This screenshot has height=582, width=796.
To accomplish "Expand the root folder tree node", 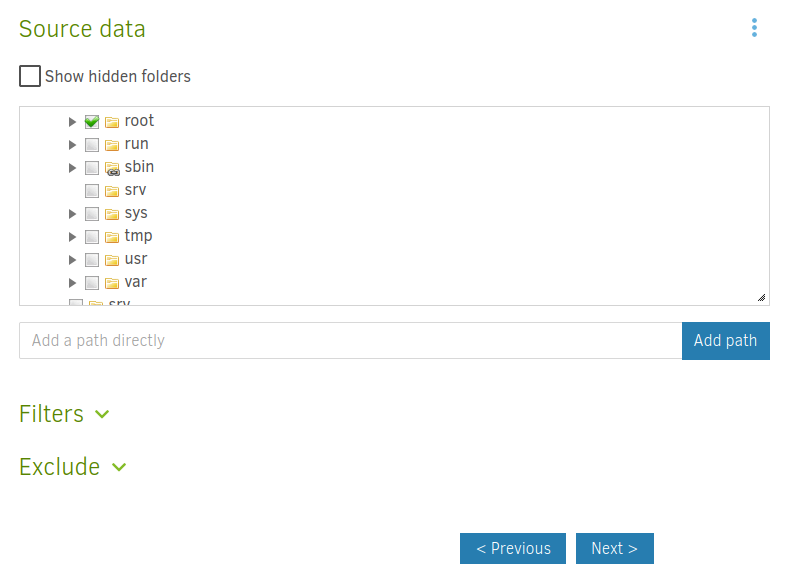I will tap(72, 122).
